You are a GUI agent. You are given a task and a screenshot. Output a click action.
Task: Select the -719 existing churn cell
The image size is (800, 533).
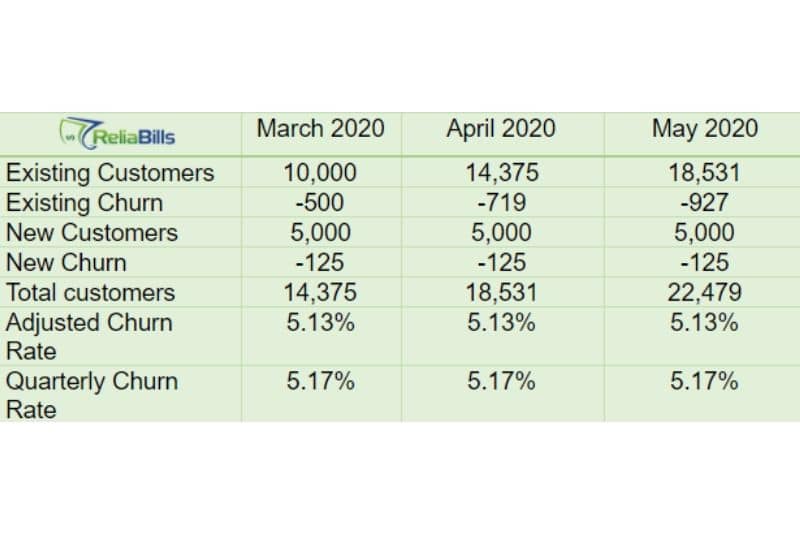(x=502, y=202)
